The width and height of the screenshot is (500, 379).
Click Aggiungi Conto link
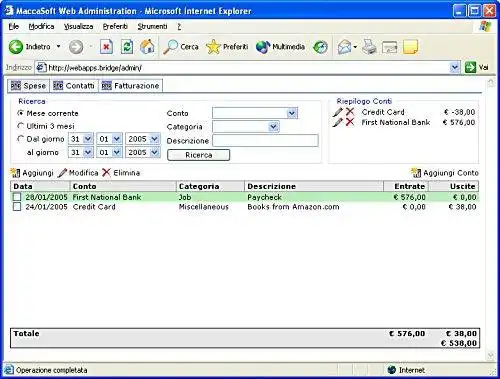pos(445,173)
